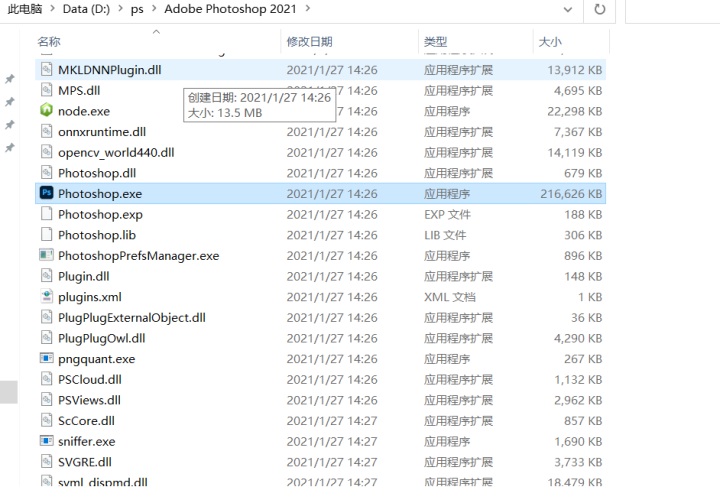Click the plugins.xml document icon
The width and height of the screenshot is (720, 490).
point(46,297)
